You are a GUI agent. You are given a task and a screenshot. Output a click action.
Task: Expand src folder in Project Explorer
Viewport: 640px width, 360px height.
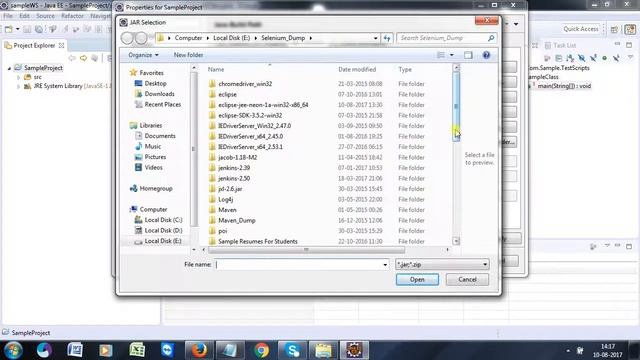tap(18, 77)
